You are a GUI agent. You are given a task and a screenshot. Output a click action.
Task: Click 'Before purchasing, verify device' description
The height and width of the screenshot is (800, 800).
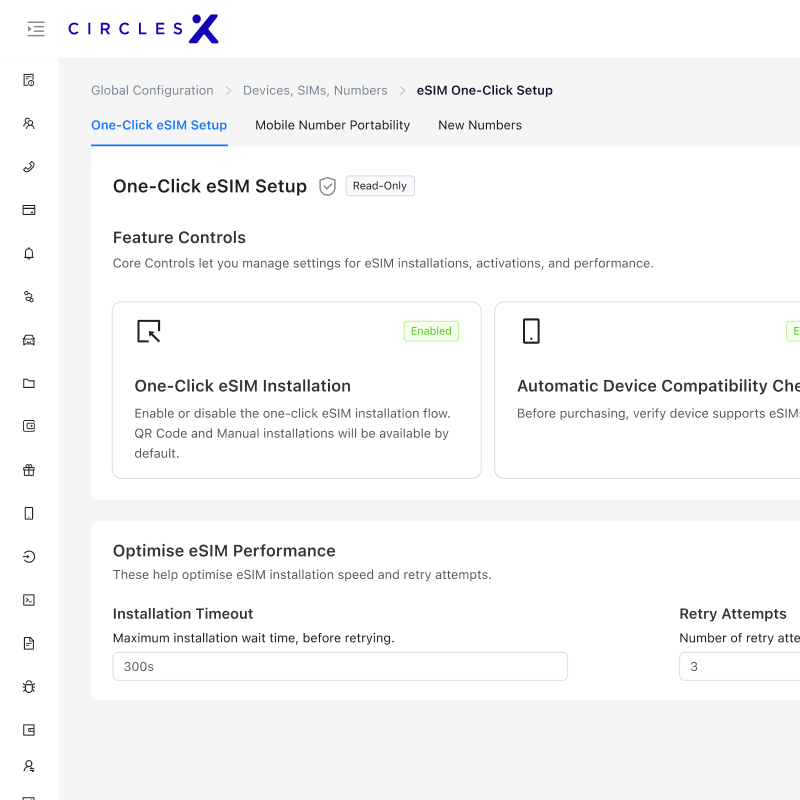659,413
